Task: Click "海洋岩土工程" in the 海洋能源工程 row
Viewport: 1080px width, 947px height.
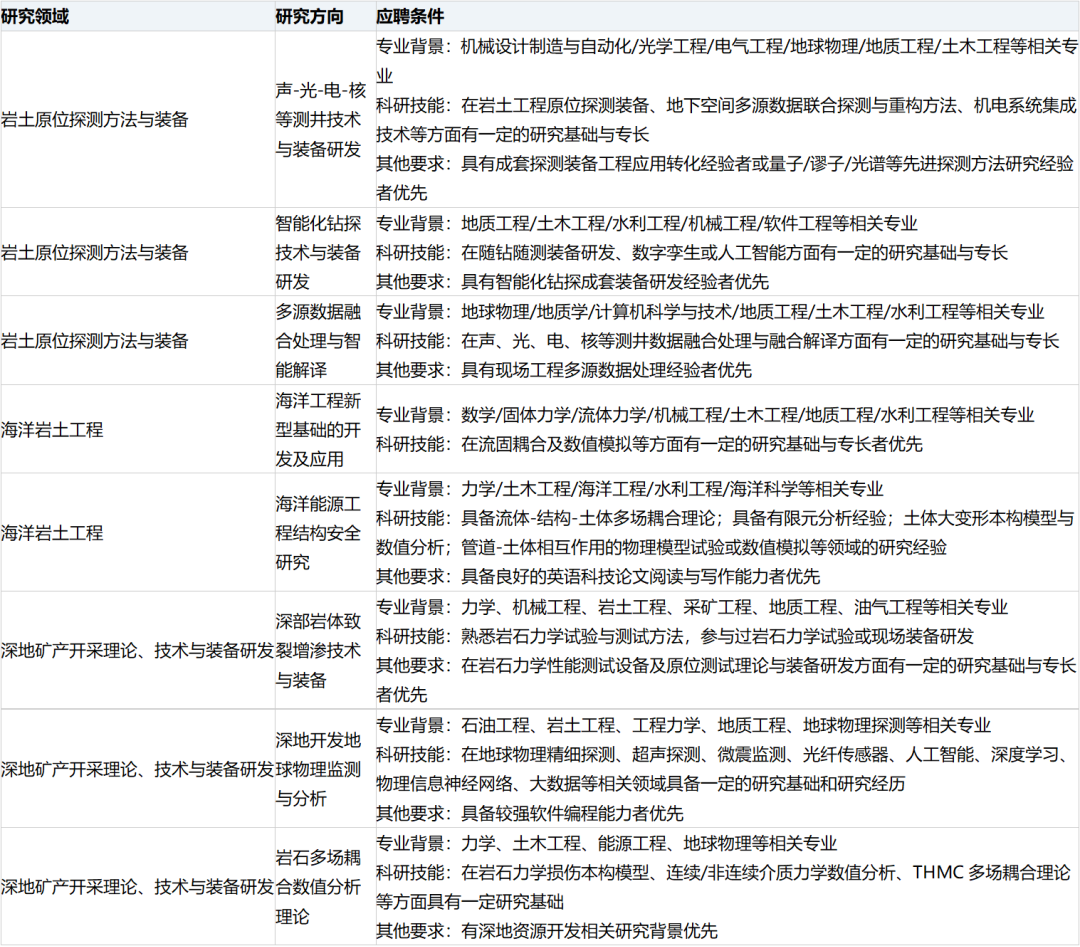Action: pyautogui.click(x=52, y=532)
